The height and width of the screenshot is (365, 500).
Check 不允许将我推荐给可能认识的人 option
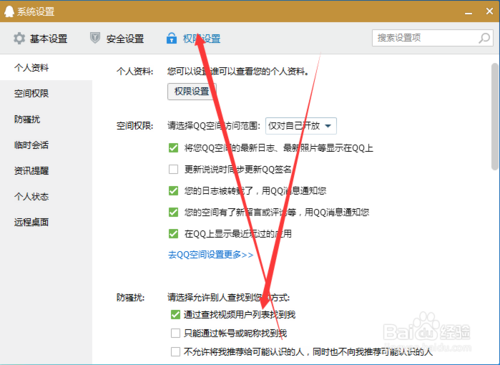pos(175,352)
